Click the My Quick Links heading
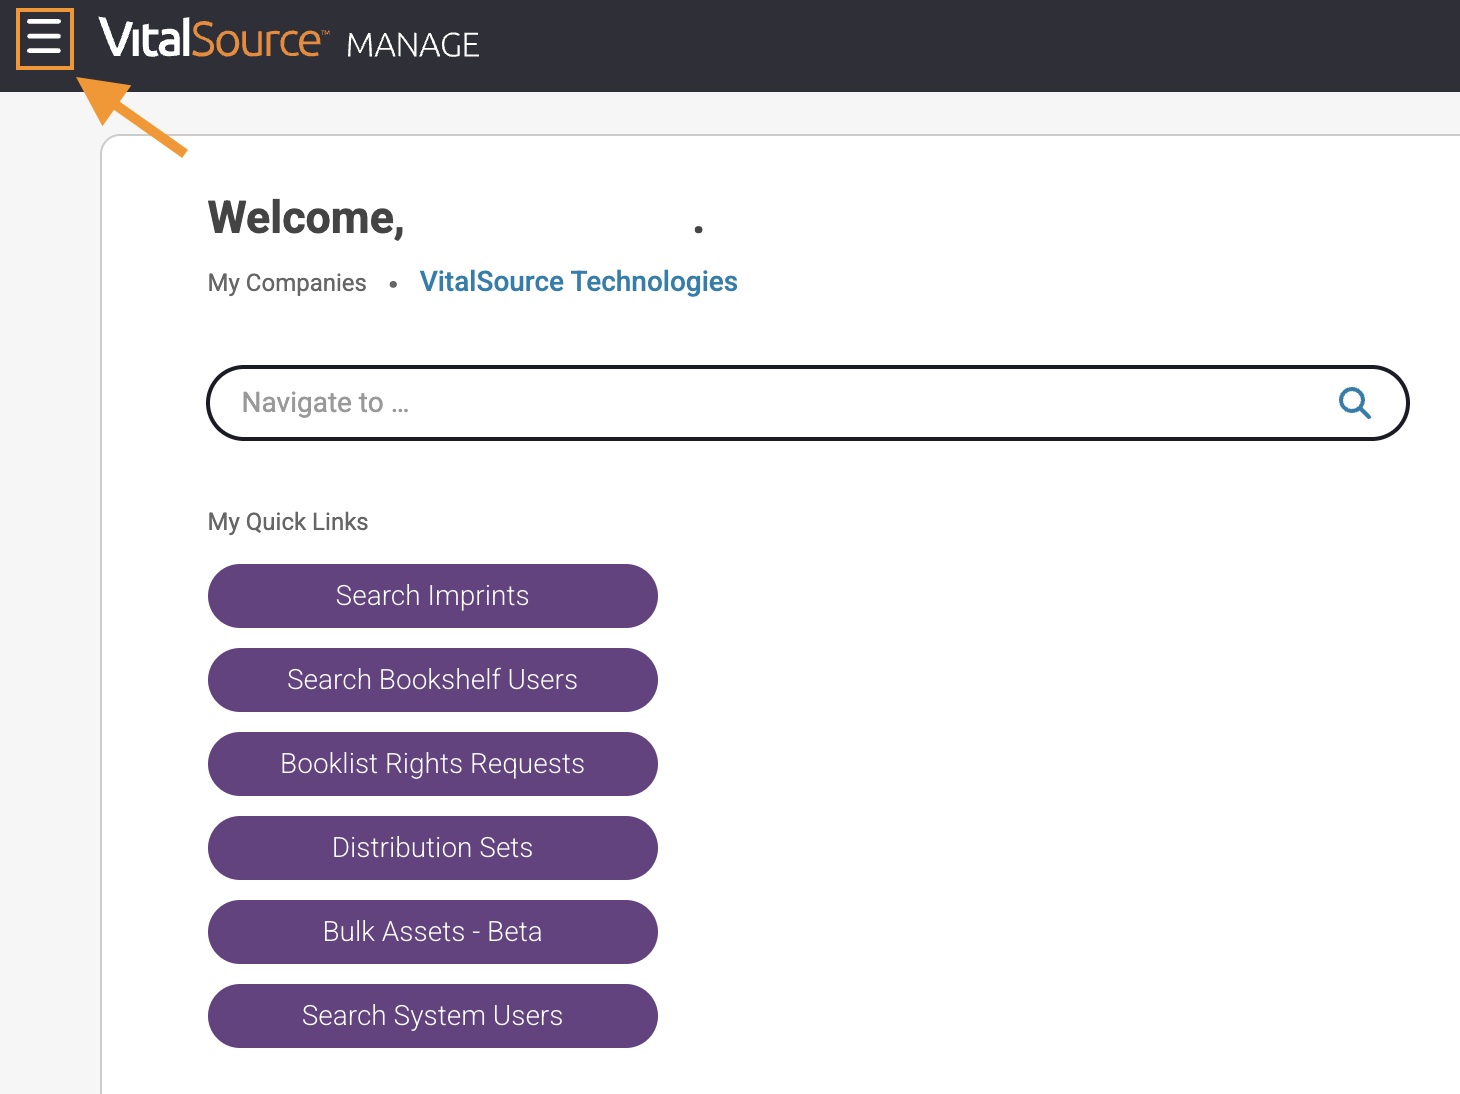The width and height of the screenshot is (1460, 1094). click(x=288, y=521)
